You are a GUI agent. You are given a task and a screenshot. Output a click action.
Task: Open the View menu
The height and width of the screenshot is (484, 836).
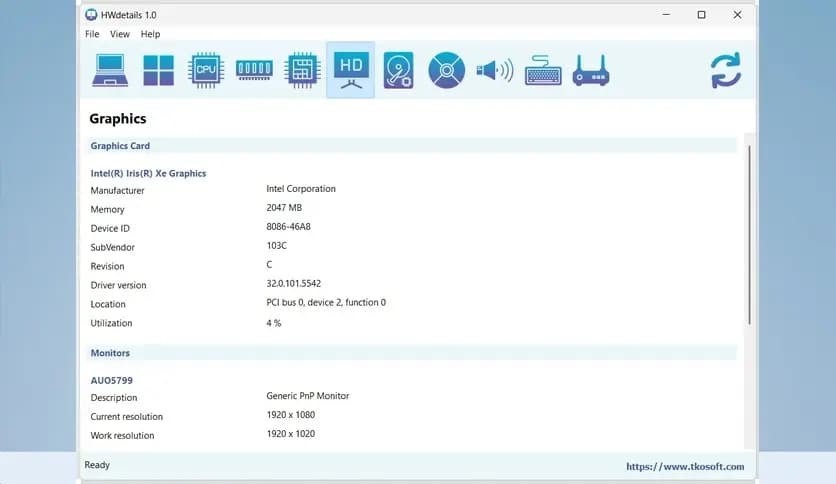click(x=120, y=34)
